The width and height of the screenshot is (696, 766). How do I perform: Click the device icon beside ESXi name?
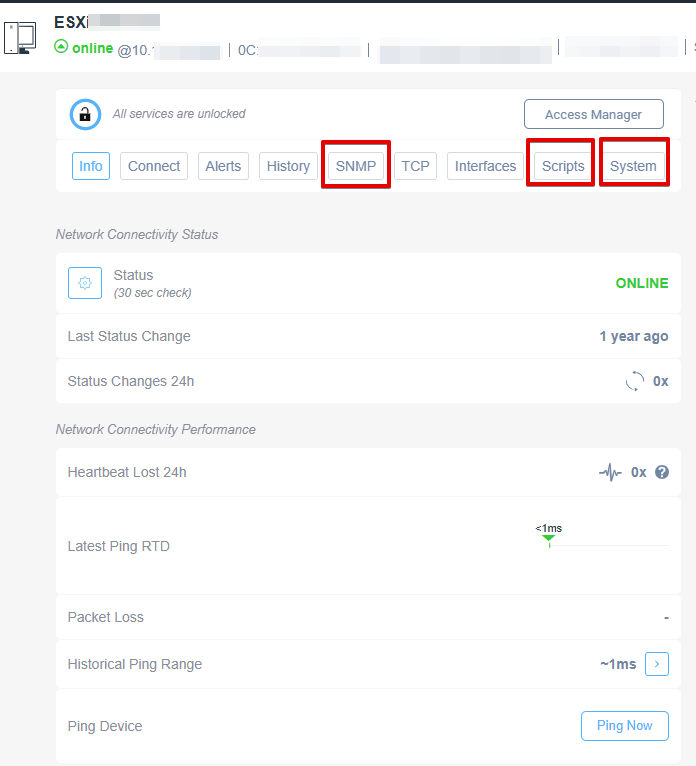(x=20, y=38)
